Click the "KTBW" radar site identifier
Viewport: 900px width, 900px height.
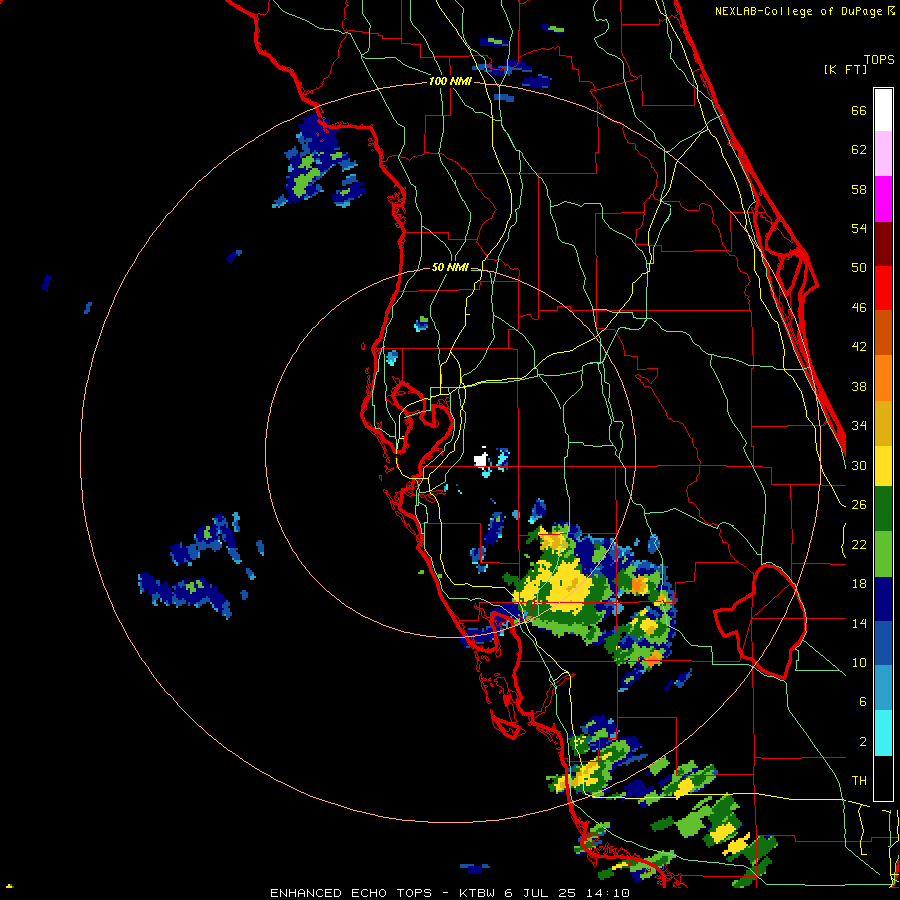point(477,893)
